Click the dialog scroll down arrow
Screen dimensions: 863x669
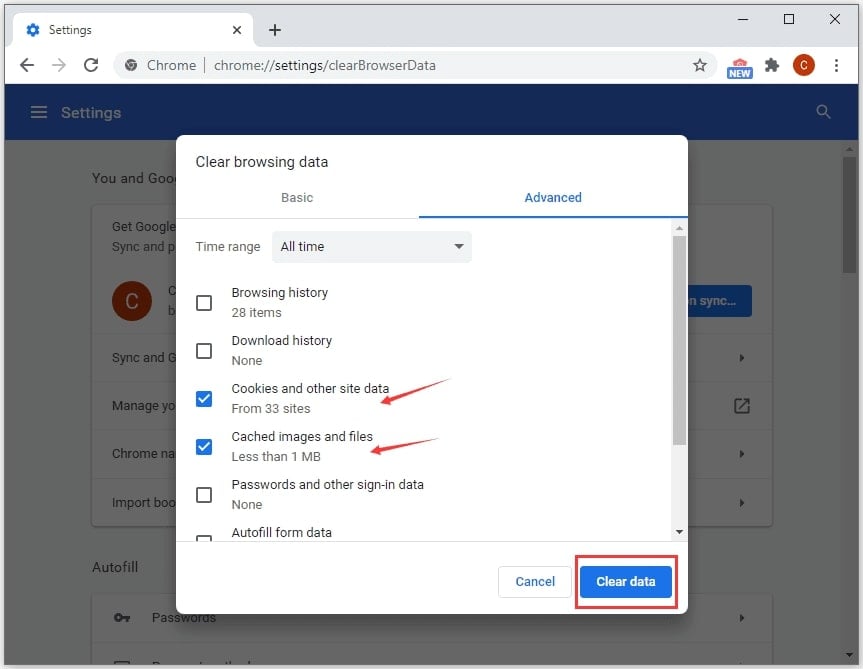[x=679, y=531]
